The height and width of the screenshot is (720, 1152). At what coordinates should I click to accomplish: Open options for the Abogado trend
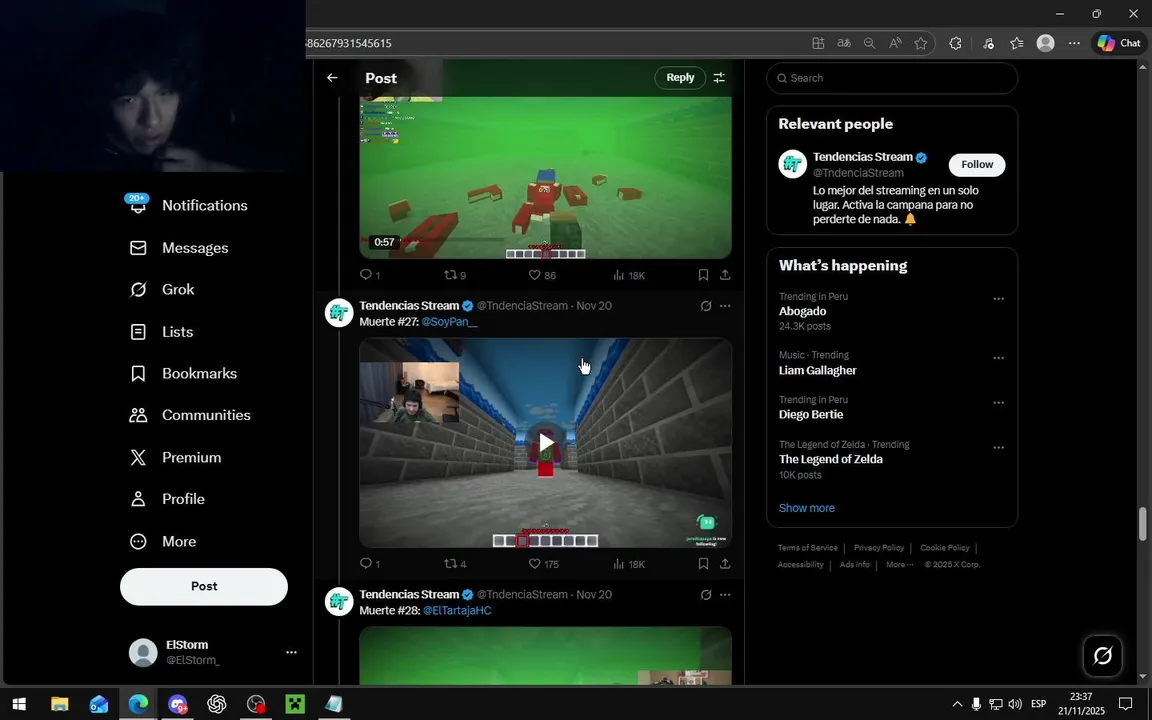click(x=998, y=299)
